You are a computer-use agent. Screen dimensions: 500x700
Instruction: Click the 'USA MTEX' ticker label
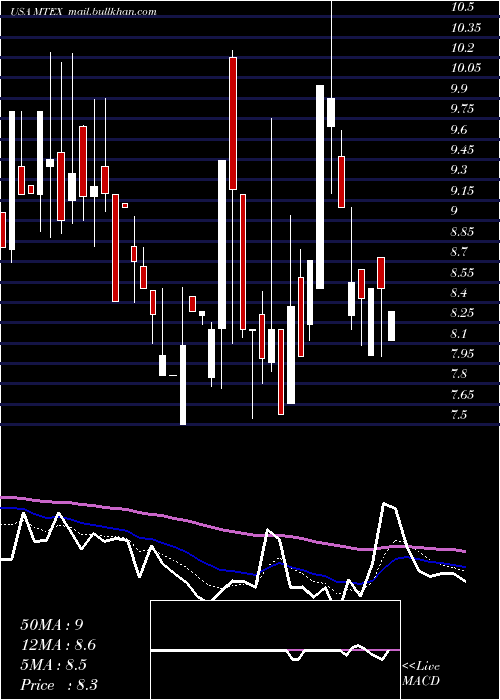38,12
